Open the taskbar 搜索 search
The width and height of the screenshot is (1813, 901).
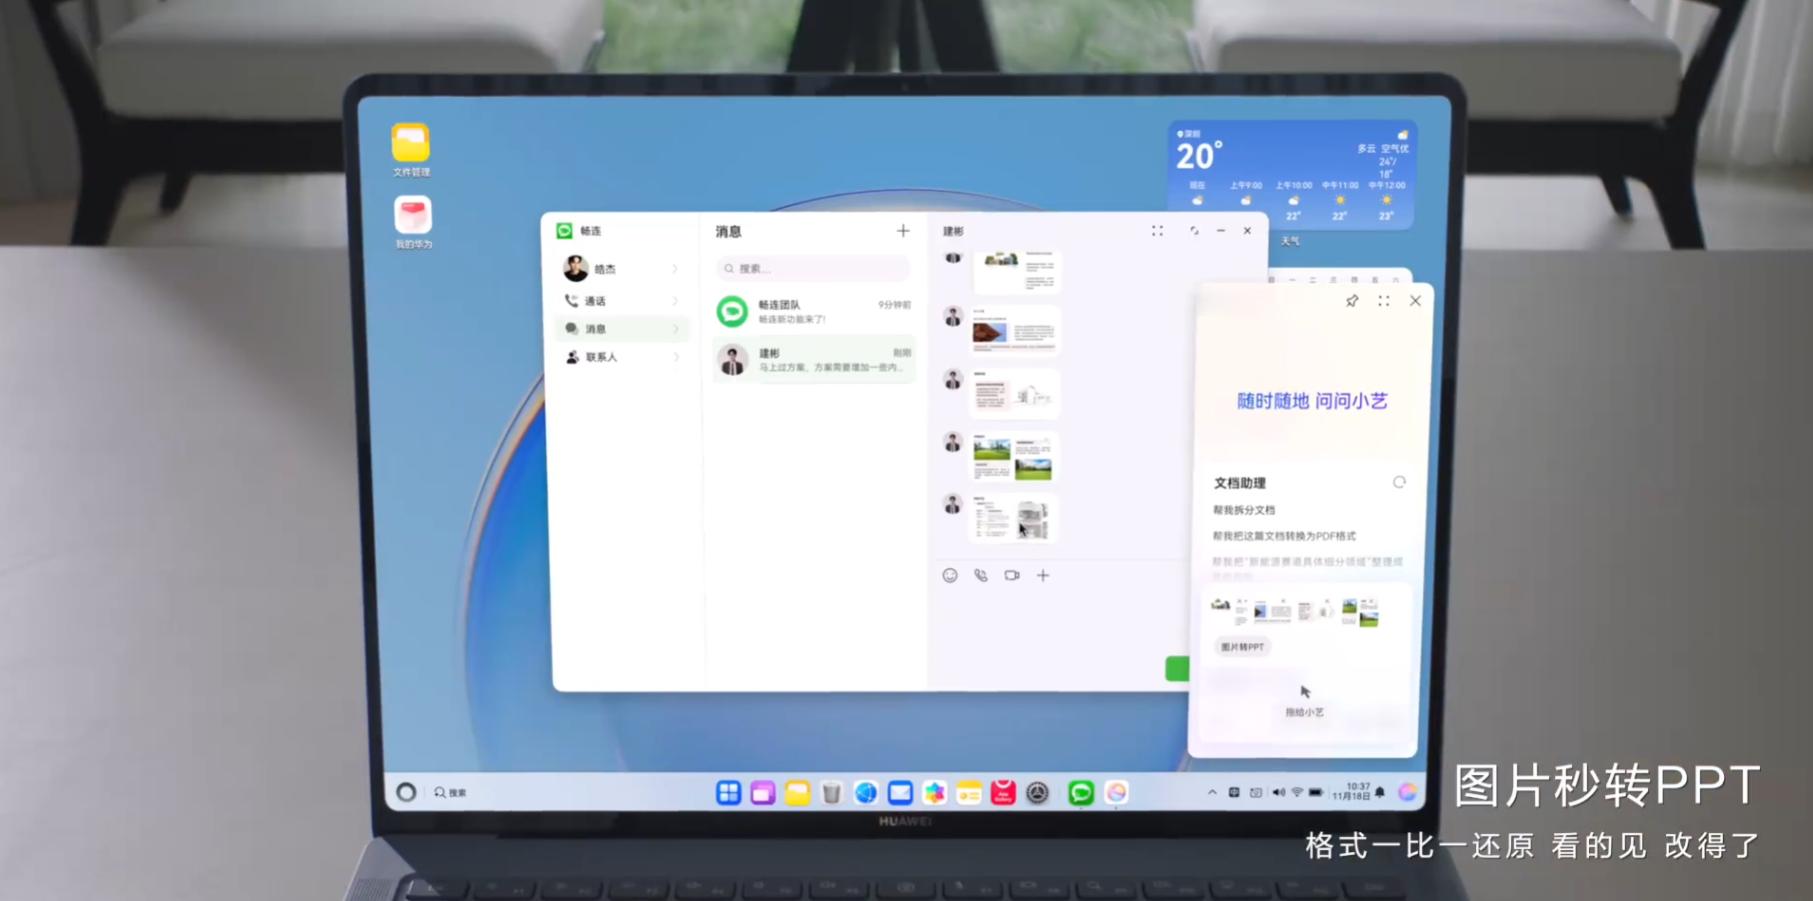(x=450, y=792)
